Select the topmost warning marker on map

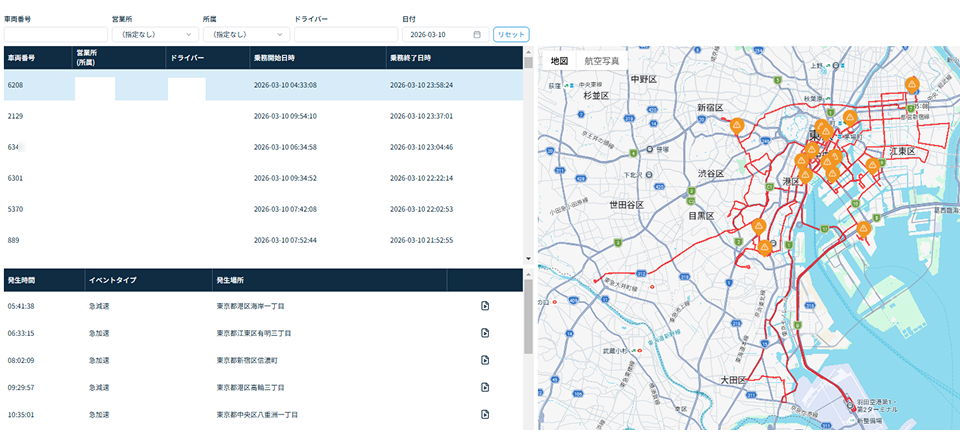tap(912, 84)
